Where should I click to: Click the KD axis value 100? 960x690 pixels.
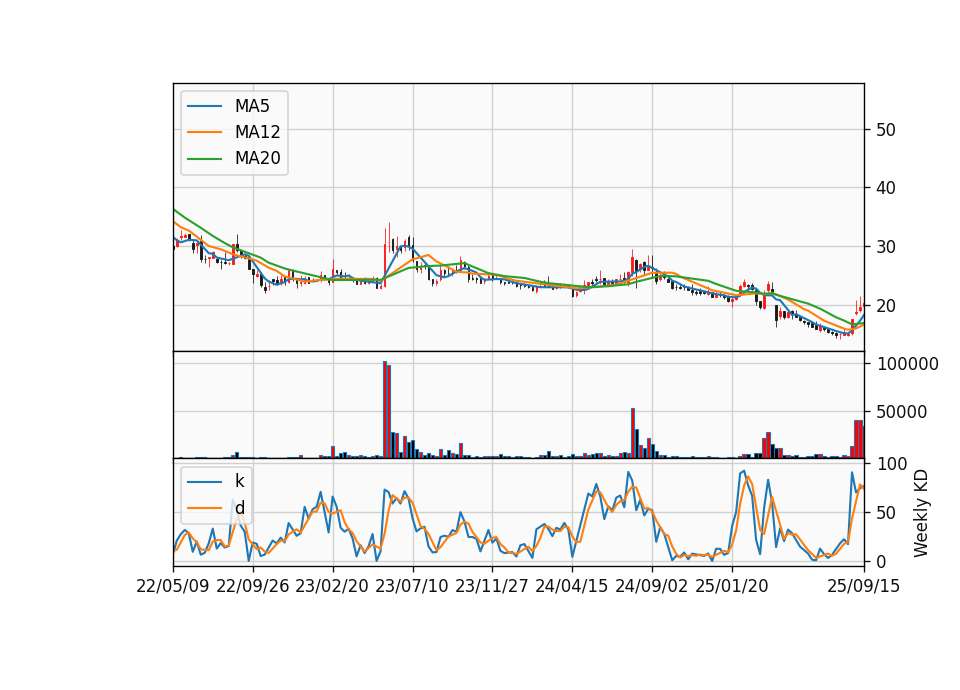point(893,464)
